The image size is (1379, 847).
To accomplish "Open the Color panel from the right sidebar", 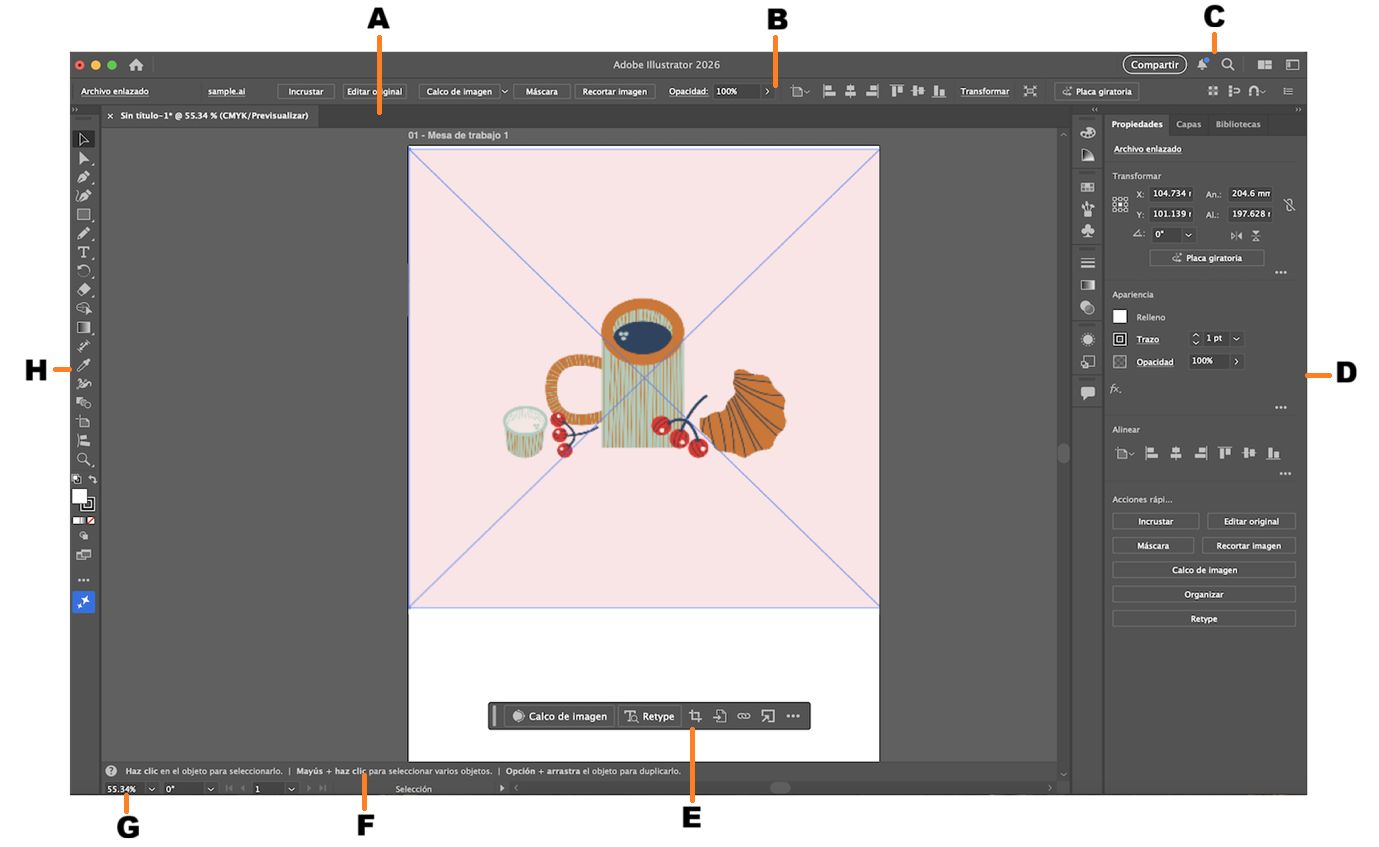I will (1088, 132).
